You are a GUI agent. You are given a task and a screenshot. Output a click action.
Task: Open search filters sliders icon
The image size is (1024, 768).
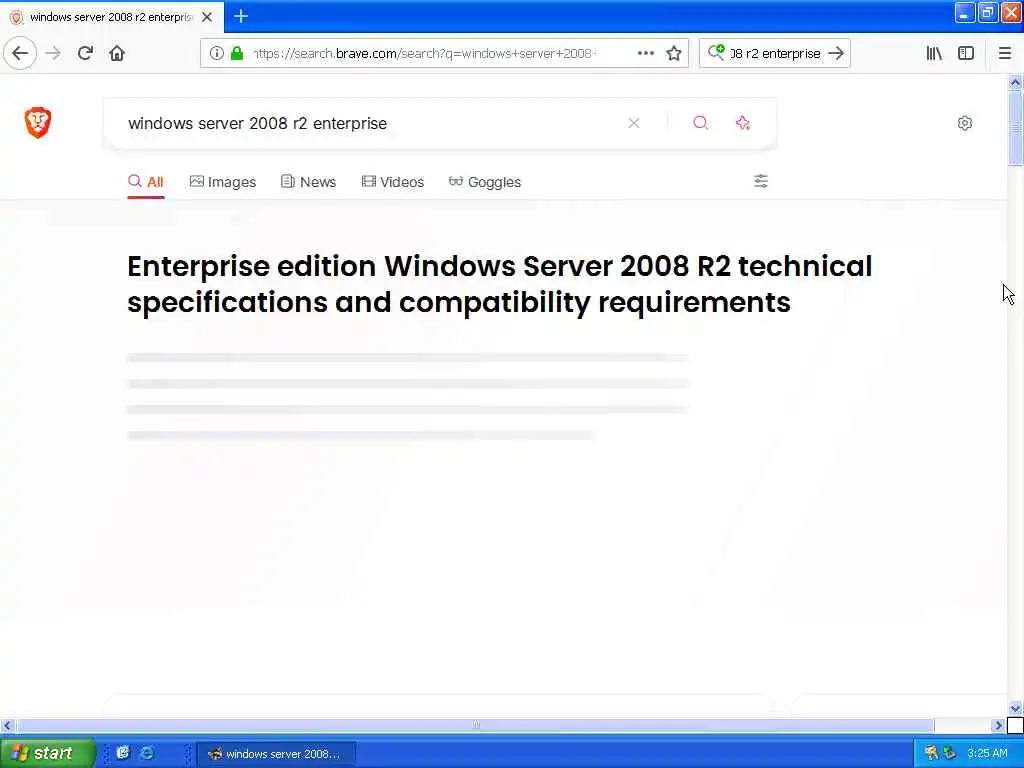click(761, 181)
